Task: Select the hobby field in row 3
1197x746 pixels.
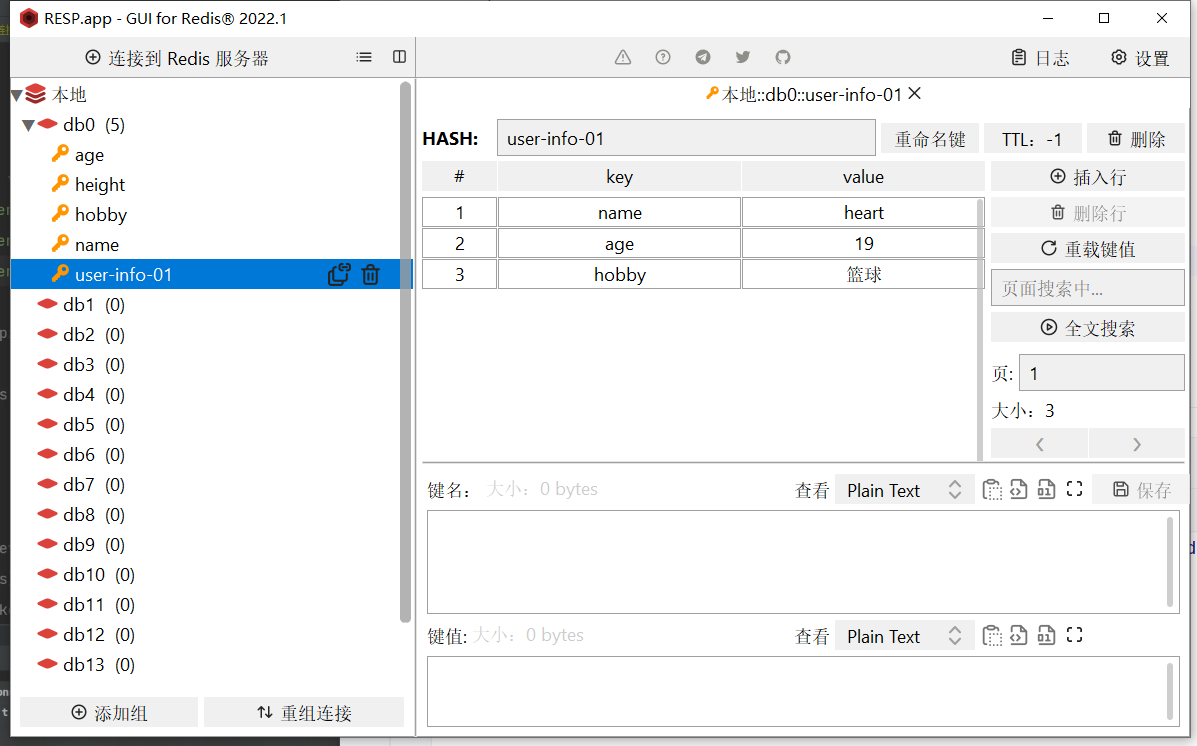Action: [x=619, y=275]
